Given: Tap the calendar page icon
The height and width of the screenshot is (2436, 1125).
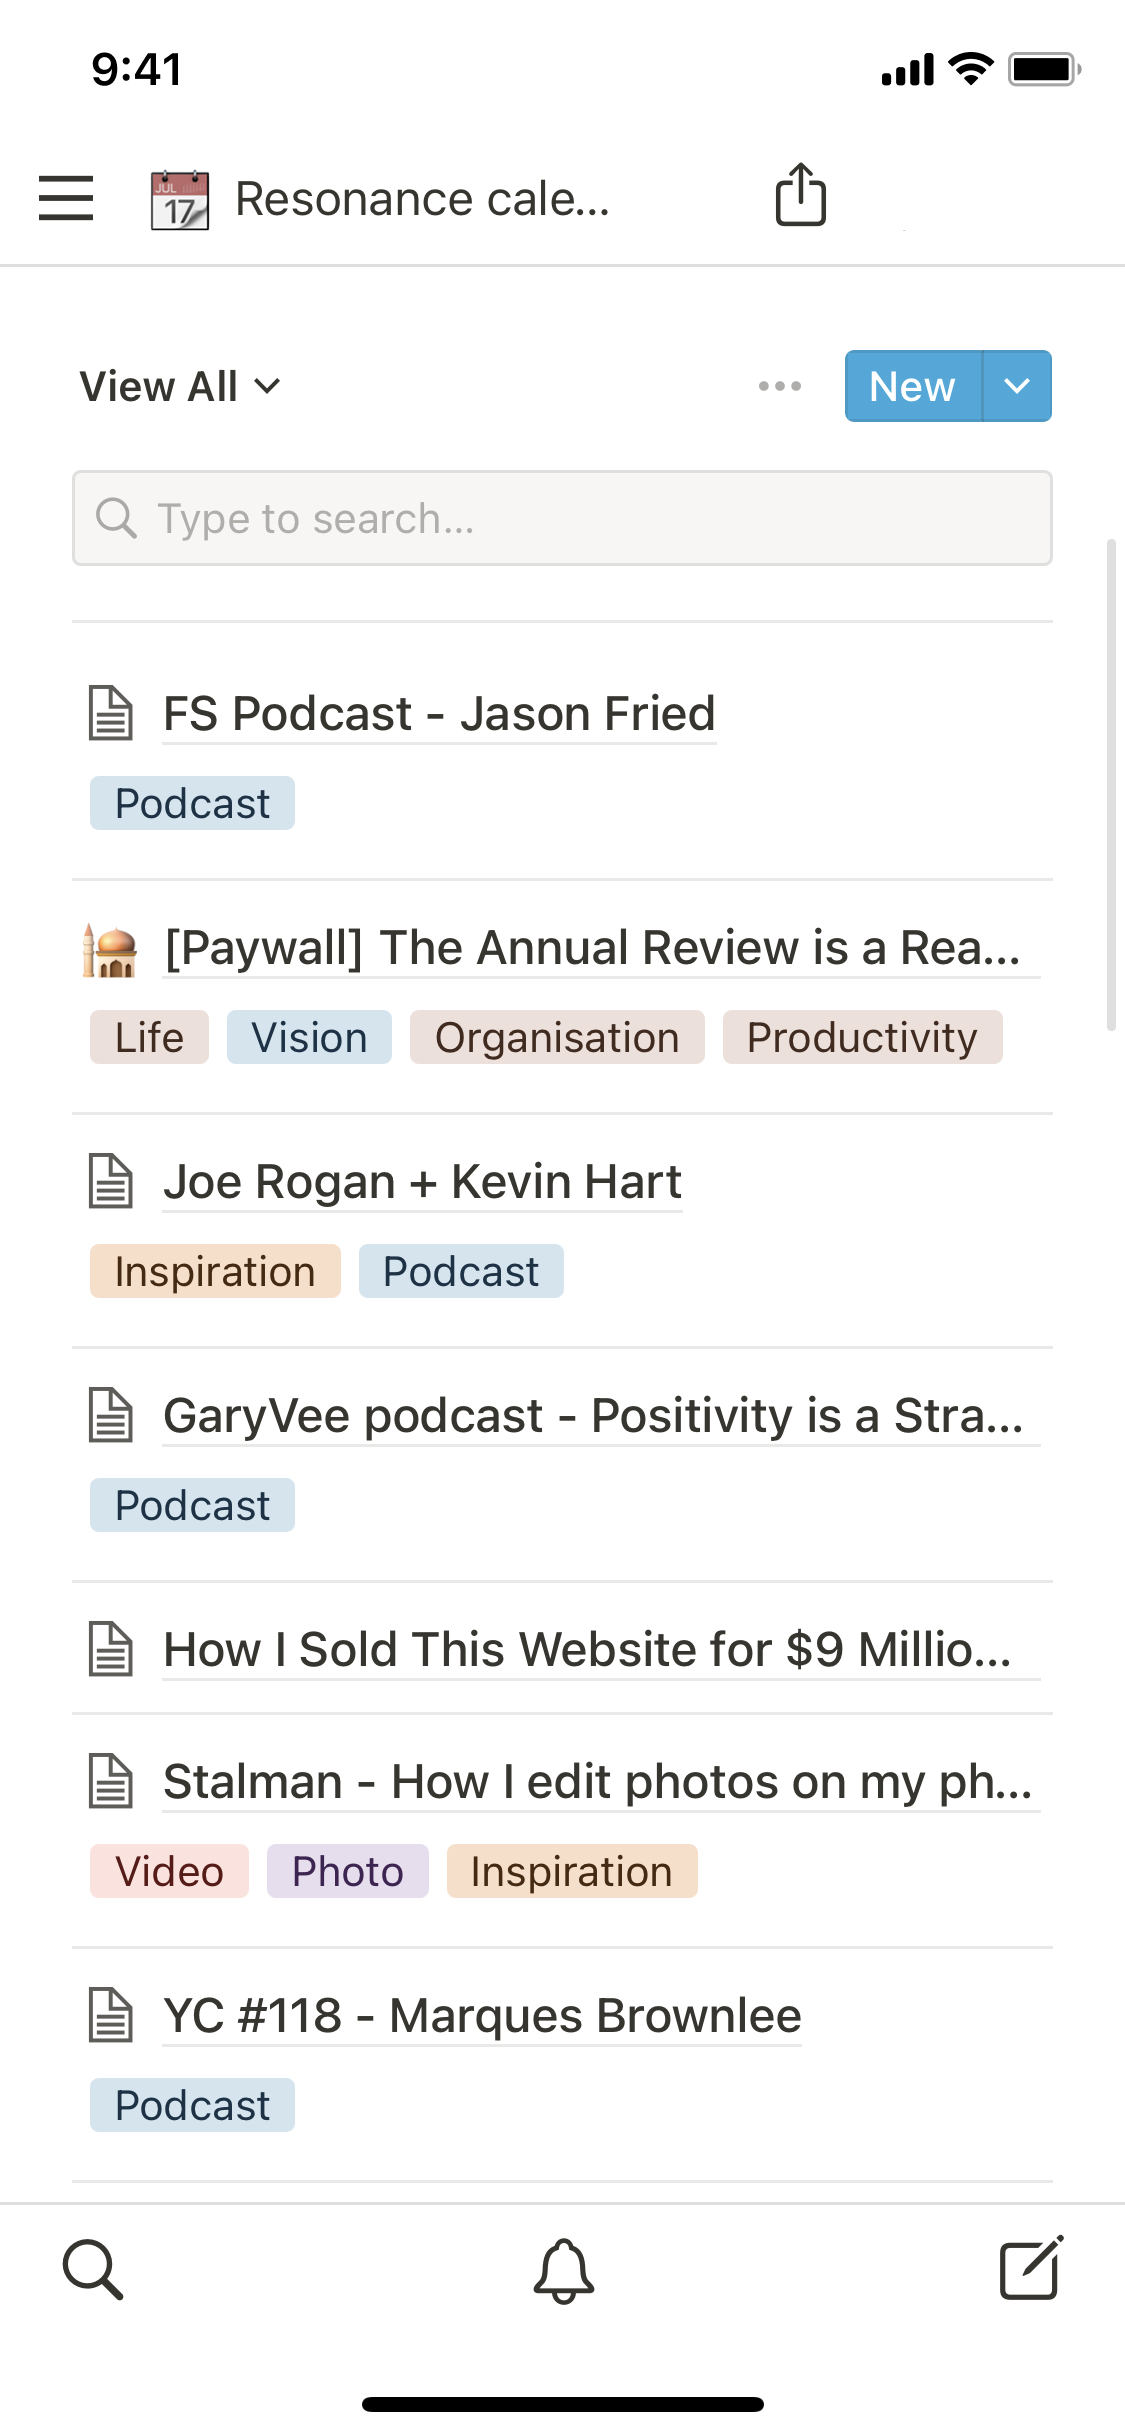Looking at the screenshot, I should [x=180, y=200].
